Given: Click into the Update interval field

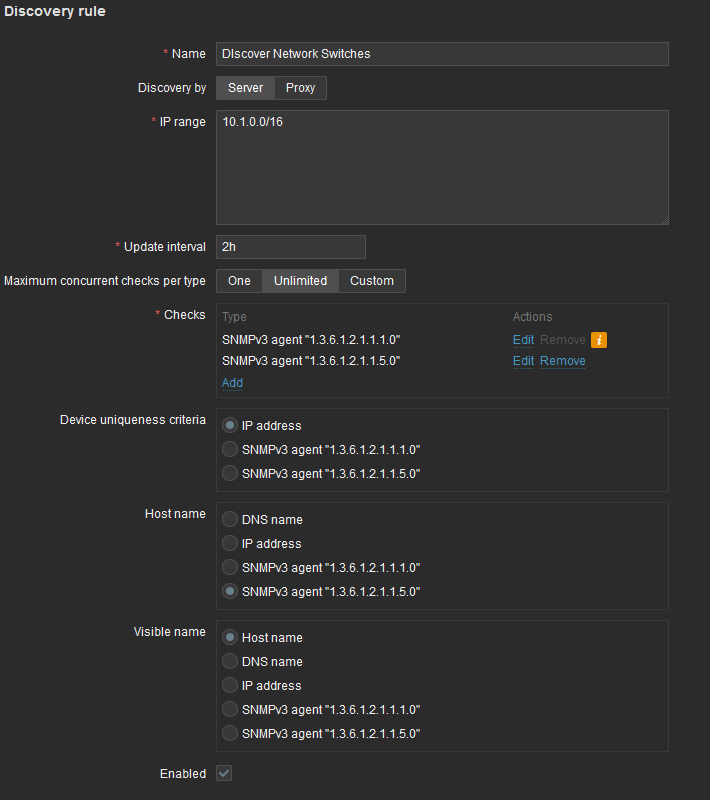Looking at the screenshot, I should [290, 247].
